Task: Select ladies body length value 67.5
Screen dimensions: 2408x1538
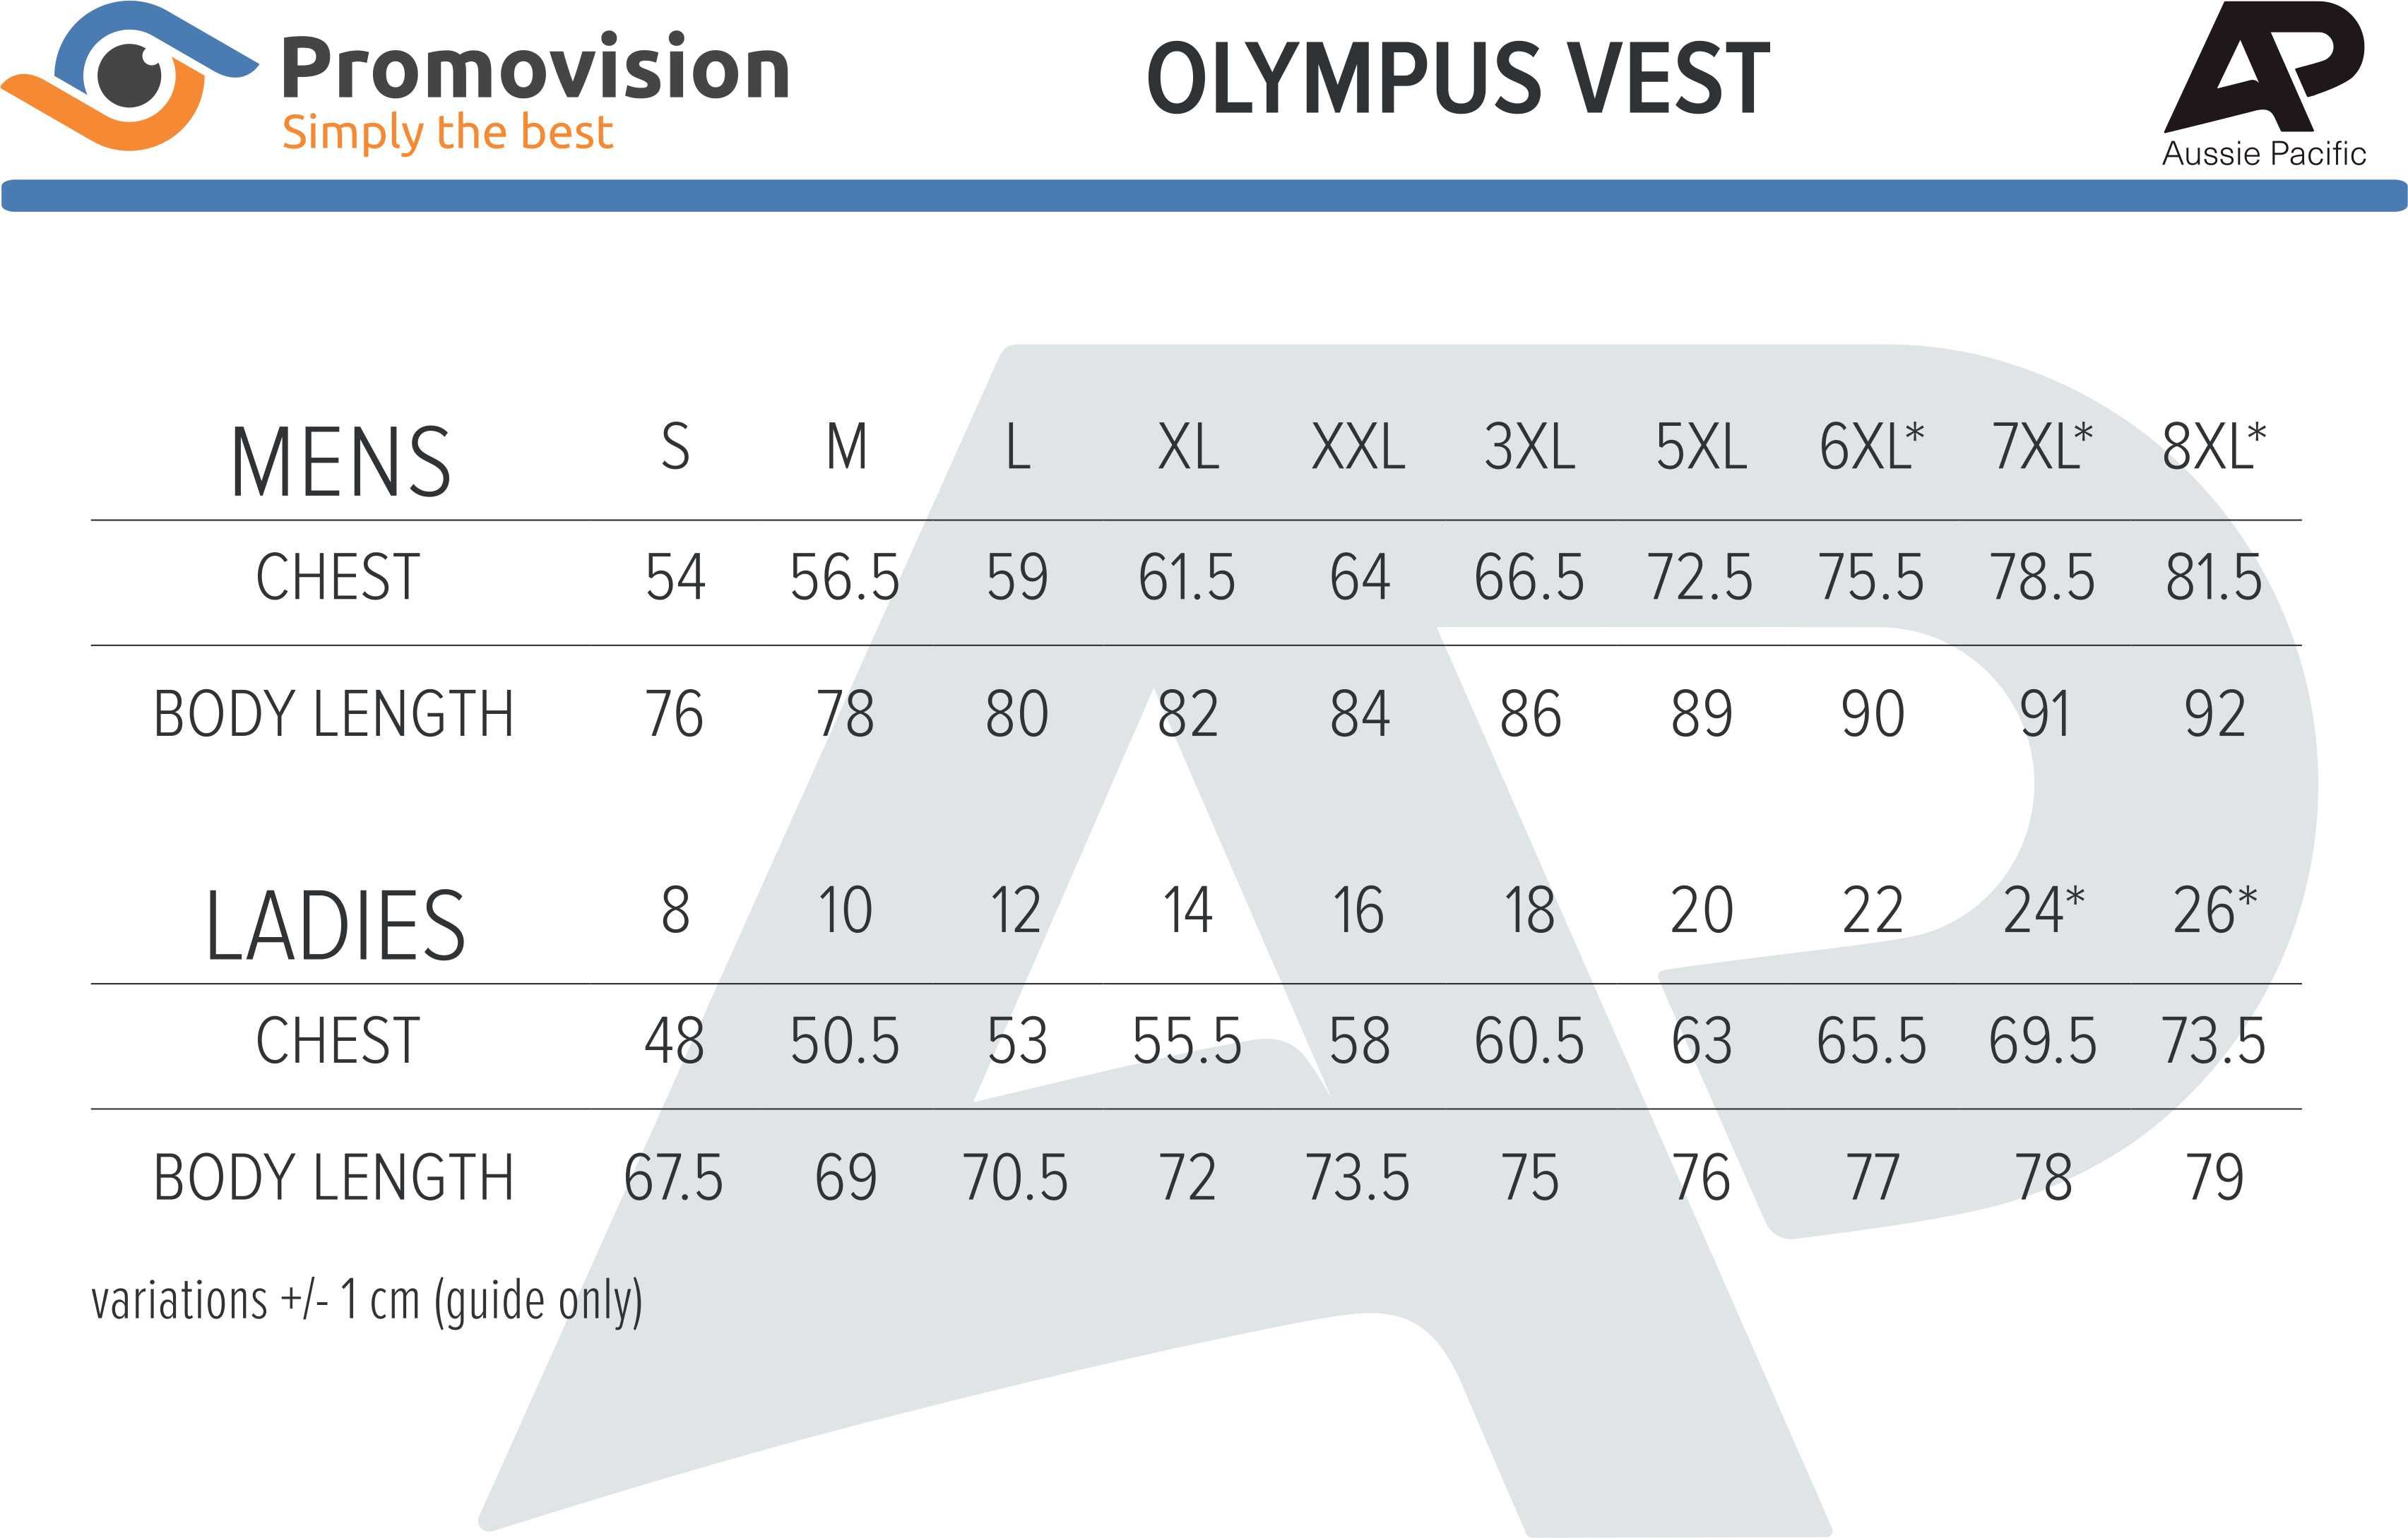Action: point(673,1177)
